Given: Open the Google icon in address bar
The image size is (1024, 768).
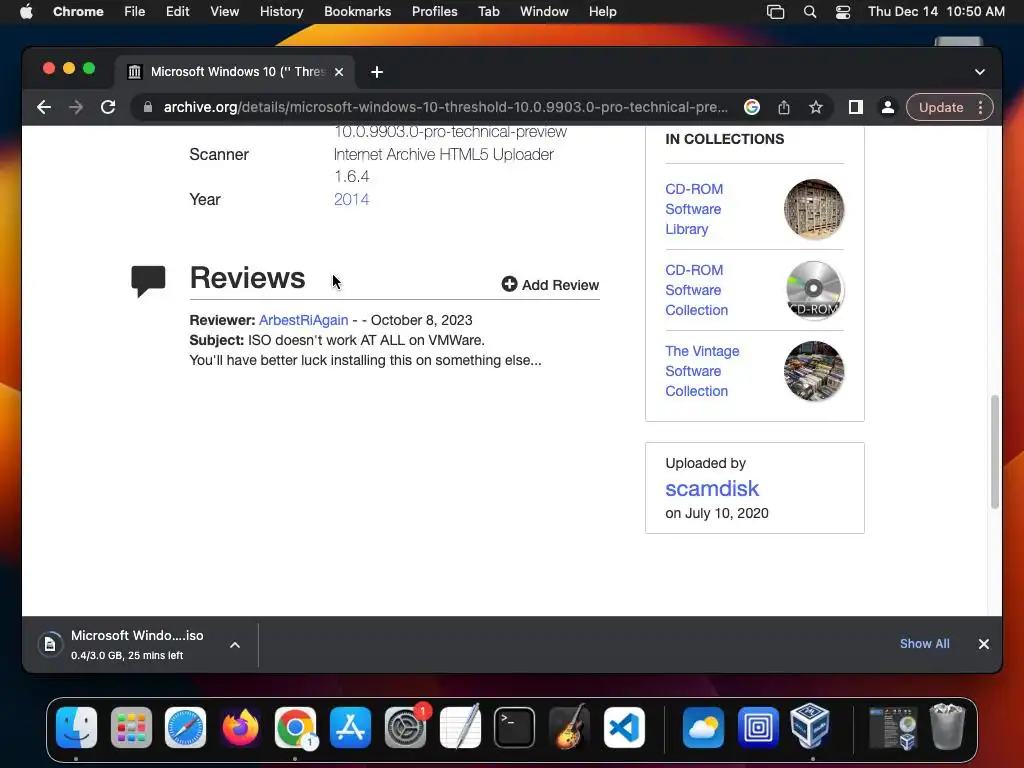Looking at the screenshot, I should 752,107.
